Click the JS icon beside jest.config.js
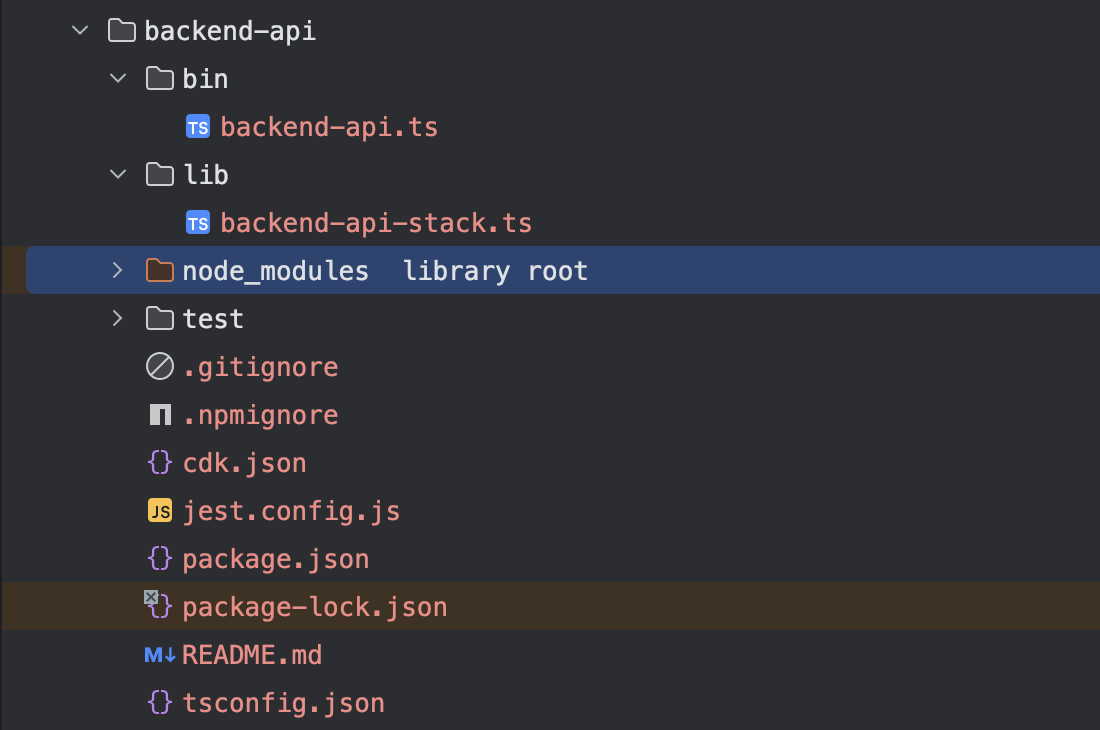Image resolution: width=1100 pixels, height=730 pixels. pos(159,511)
